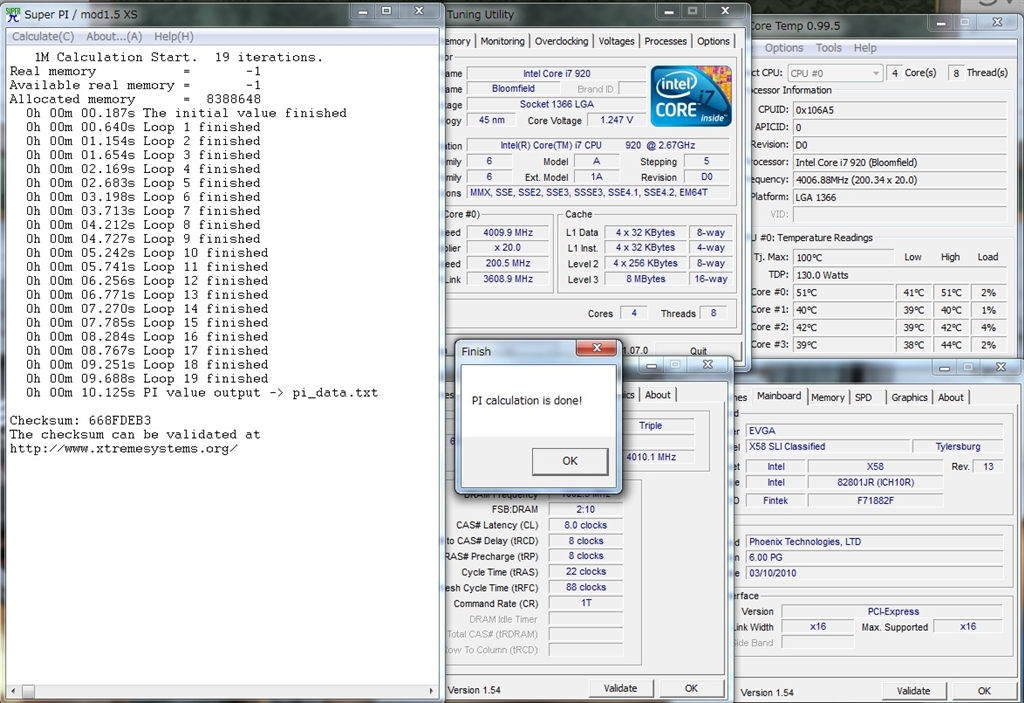Switch to the Monitoring tab

[x=502, y=41]
